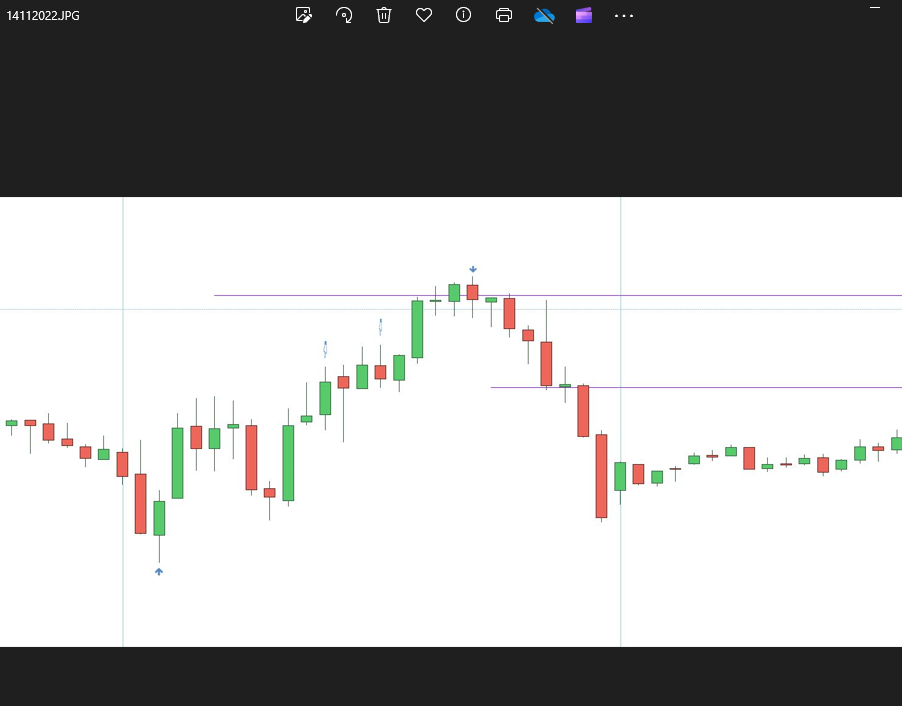This screenshot has height=706, width=902.
Task: Print the chart image
Action: (x=504, y=15)
